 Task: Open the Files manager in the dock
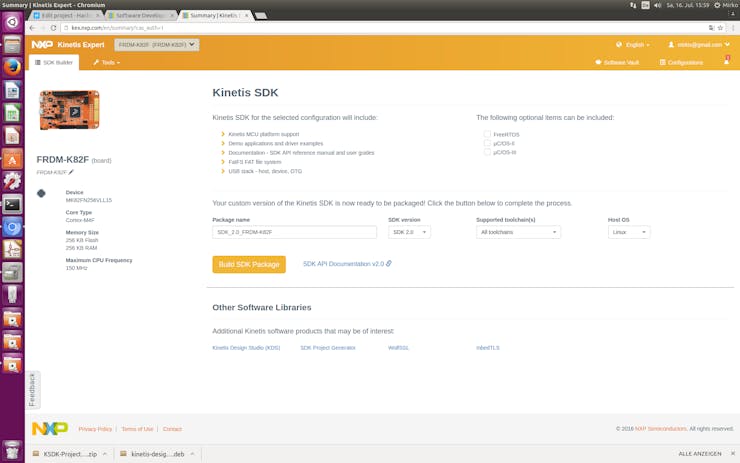pos(12,44)
